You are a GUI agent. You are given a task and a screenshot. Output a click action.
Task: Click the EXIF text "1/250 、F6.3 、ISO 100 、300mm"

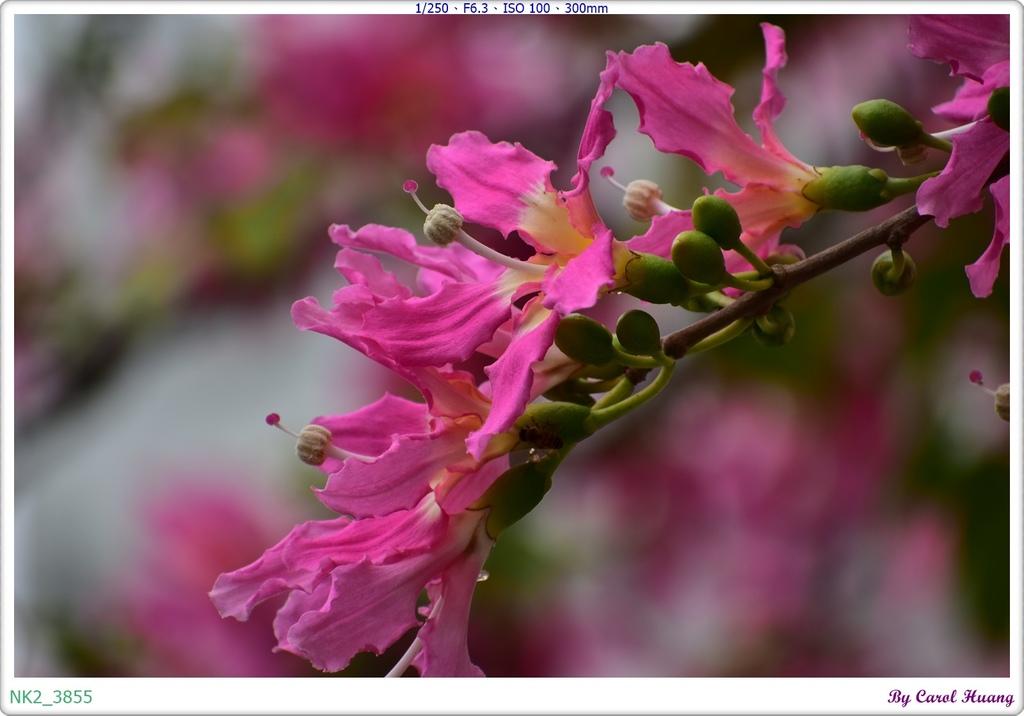511,8
